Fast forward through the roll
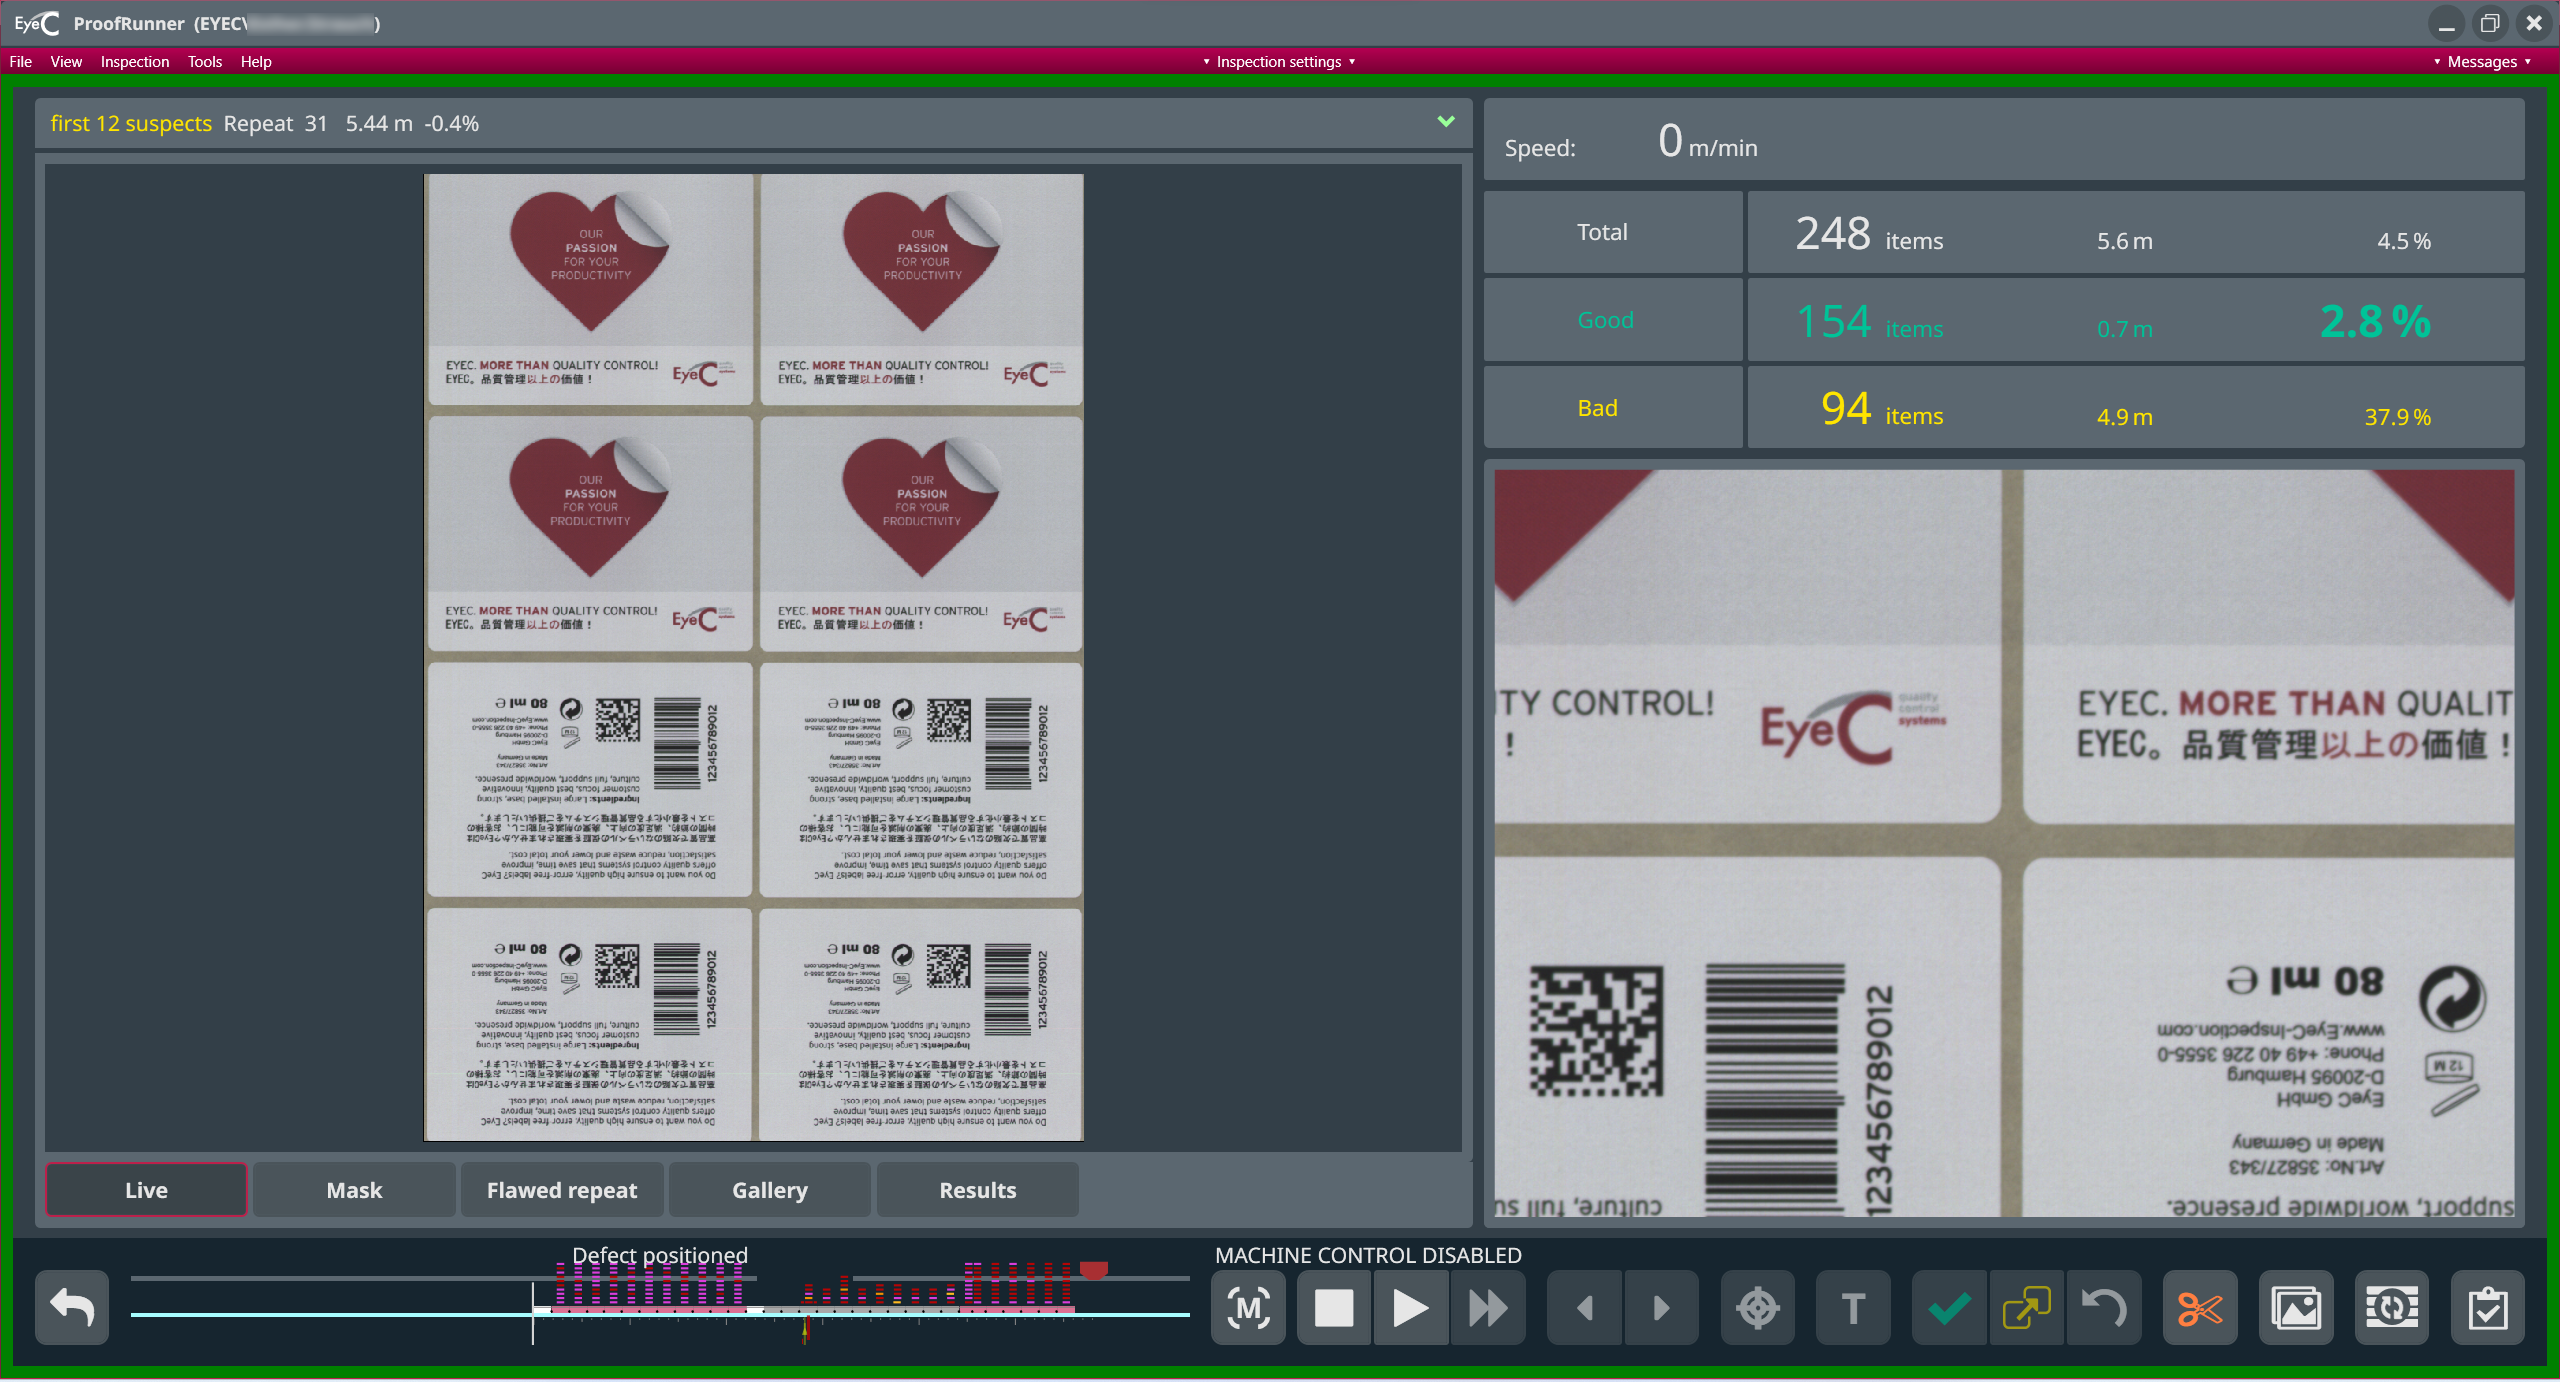 click(1487, 1307)
